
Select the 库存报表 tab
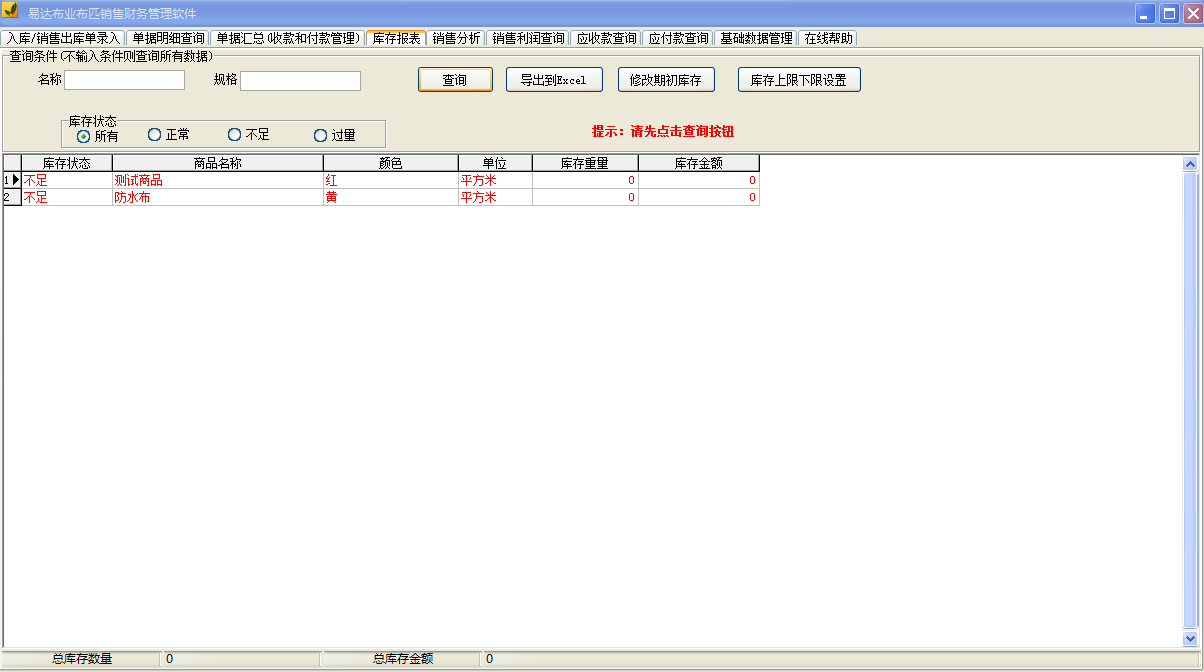[396, 38]
